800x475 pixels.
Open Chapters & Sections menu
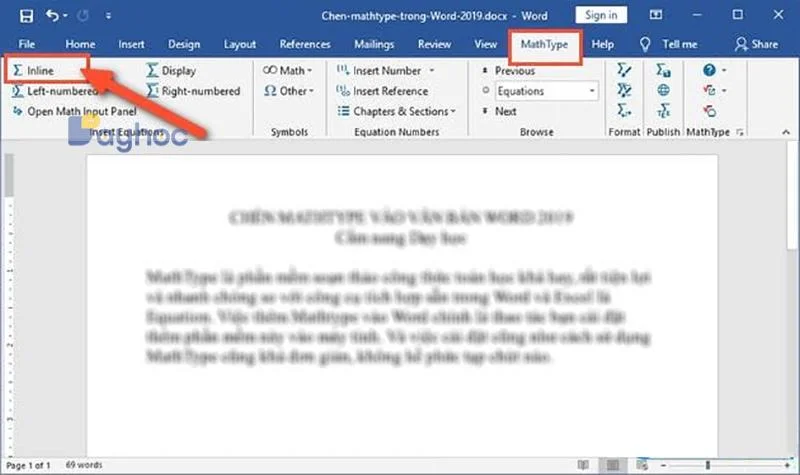396,111
